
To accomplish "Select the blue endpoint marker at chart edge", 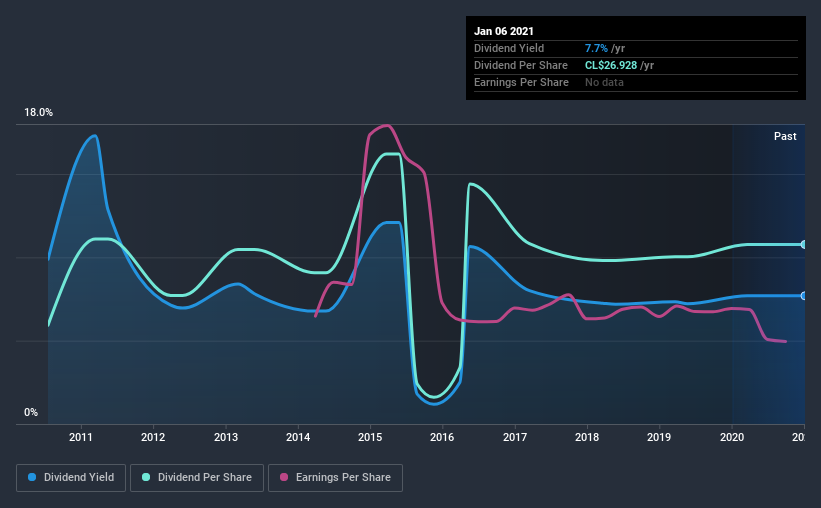I will pyautogui.click(x=803, y=296).
